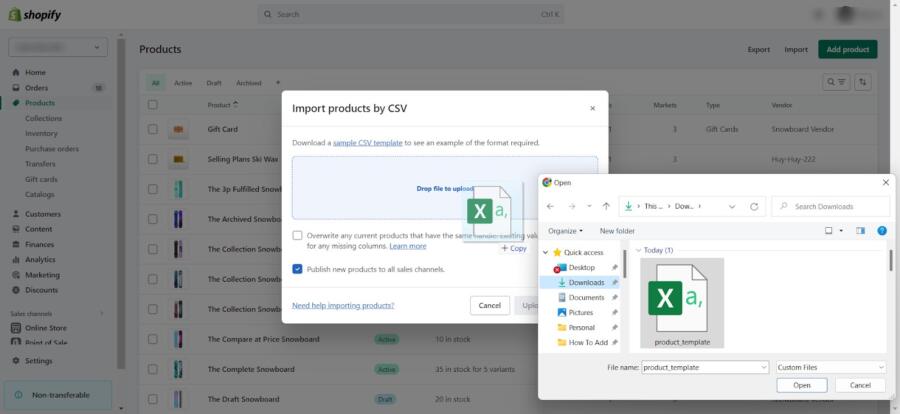Check The Compare at Price Snowboard checkbox
The height and width of the screenshot is (414, 900).
click(153, 339)
